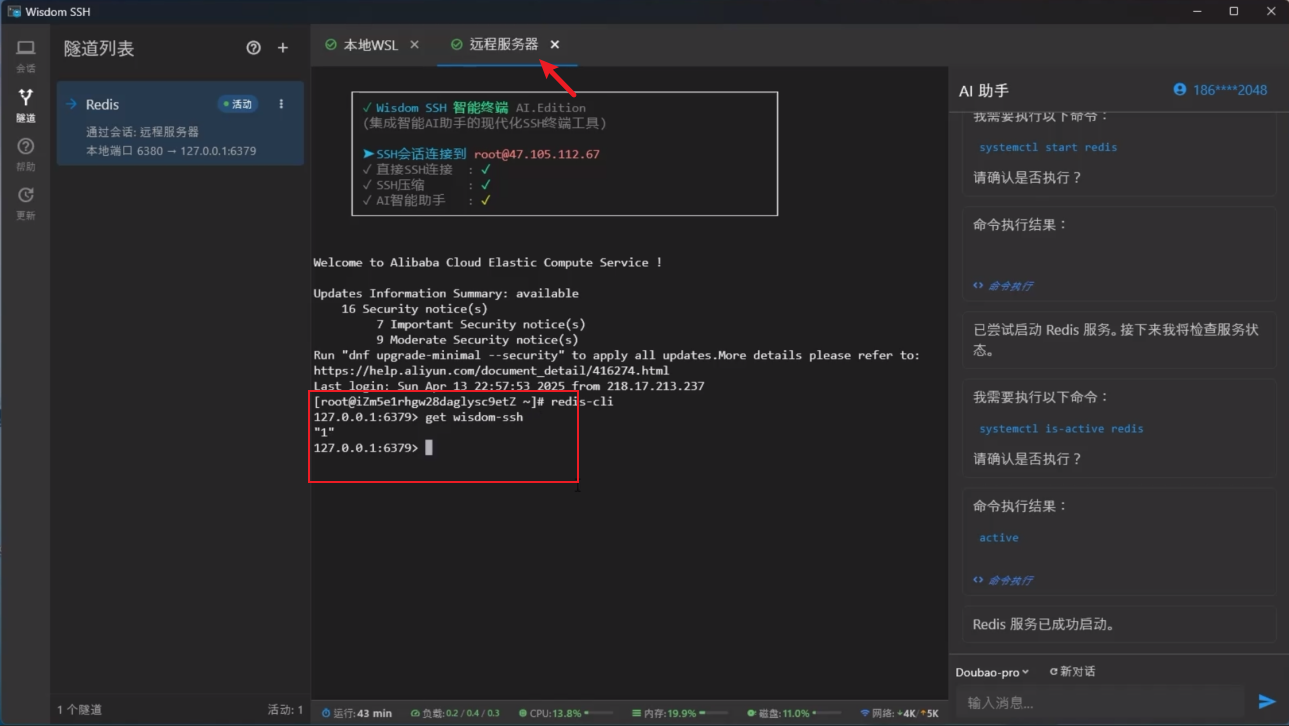This screenshot has width=1289, height=726.
Task: Click the 更新 (update) sidebar icon
Action: coord(25,203)
